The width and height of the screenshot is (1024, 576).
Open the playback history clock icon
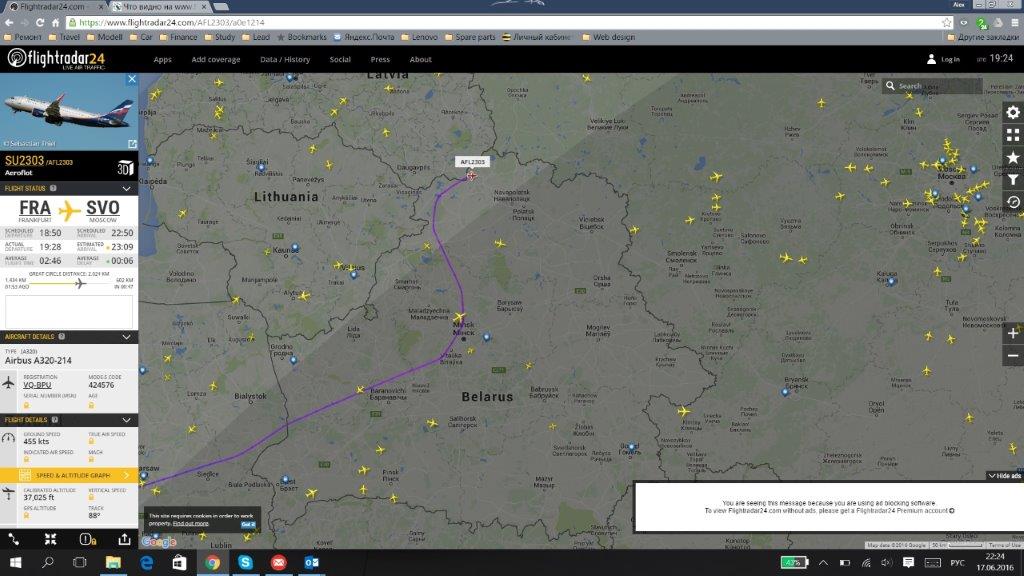[x=1012, y=202]
